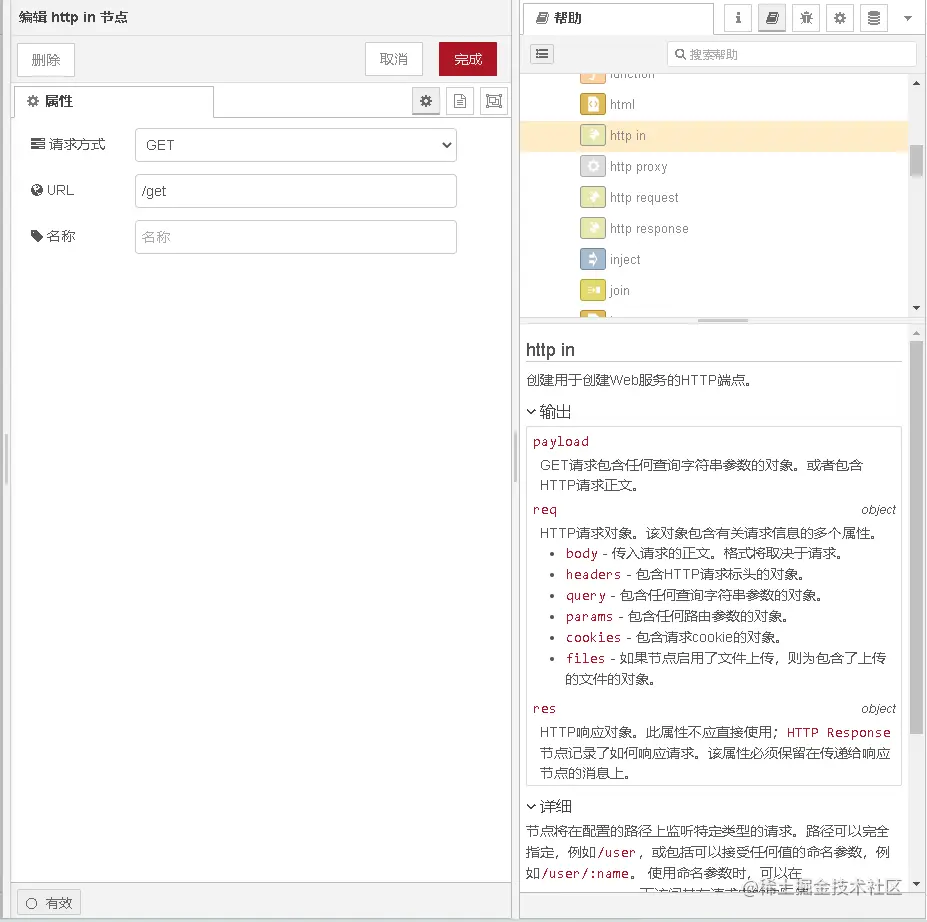Open the info sidebar tab icon
Image resolution: width=927 pixels, height=922 pixels.
coord(738,18)
